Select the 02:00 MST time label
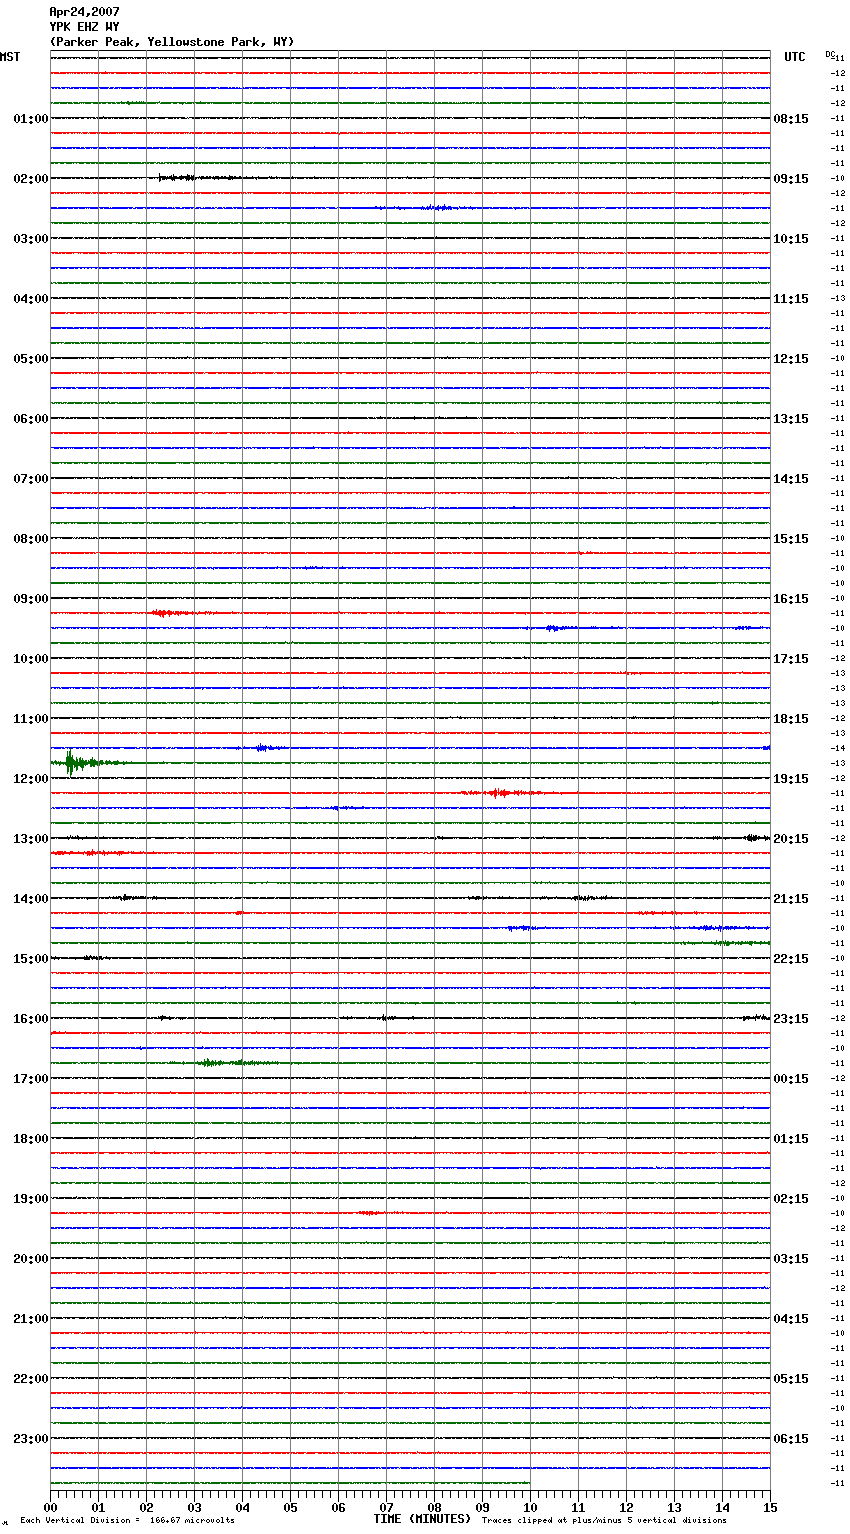The width and height of the screenshot is (850, 1534). coord(31,179)
